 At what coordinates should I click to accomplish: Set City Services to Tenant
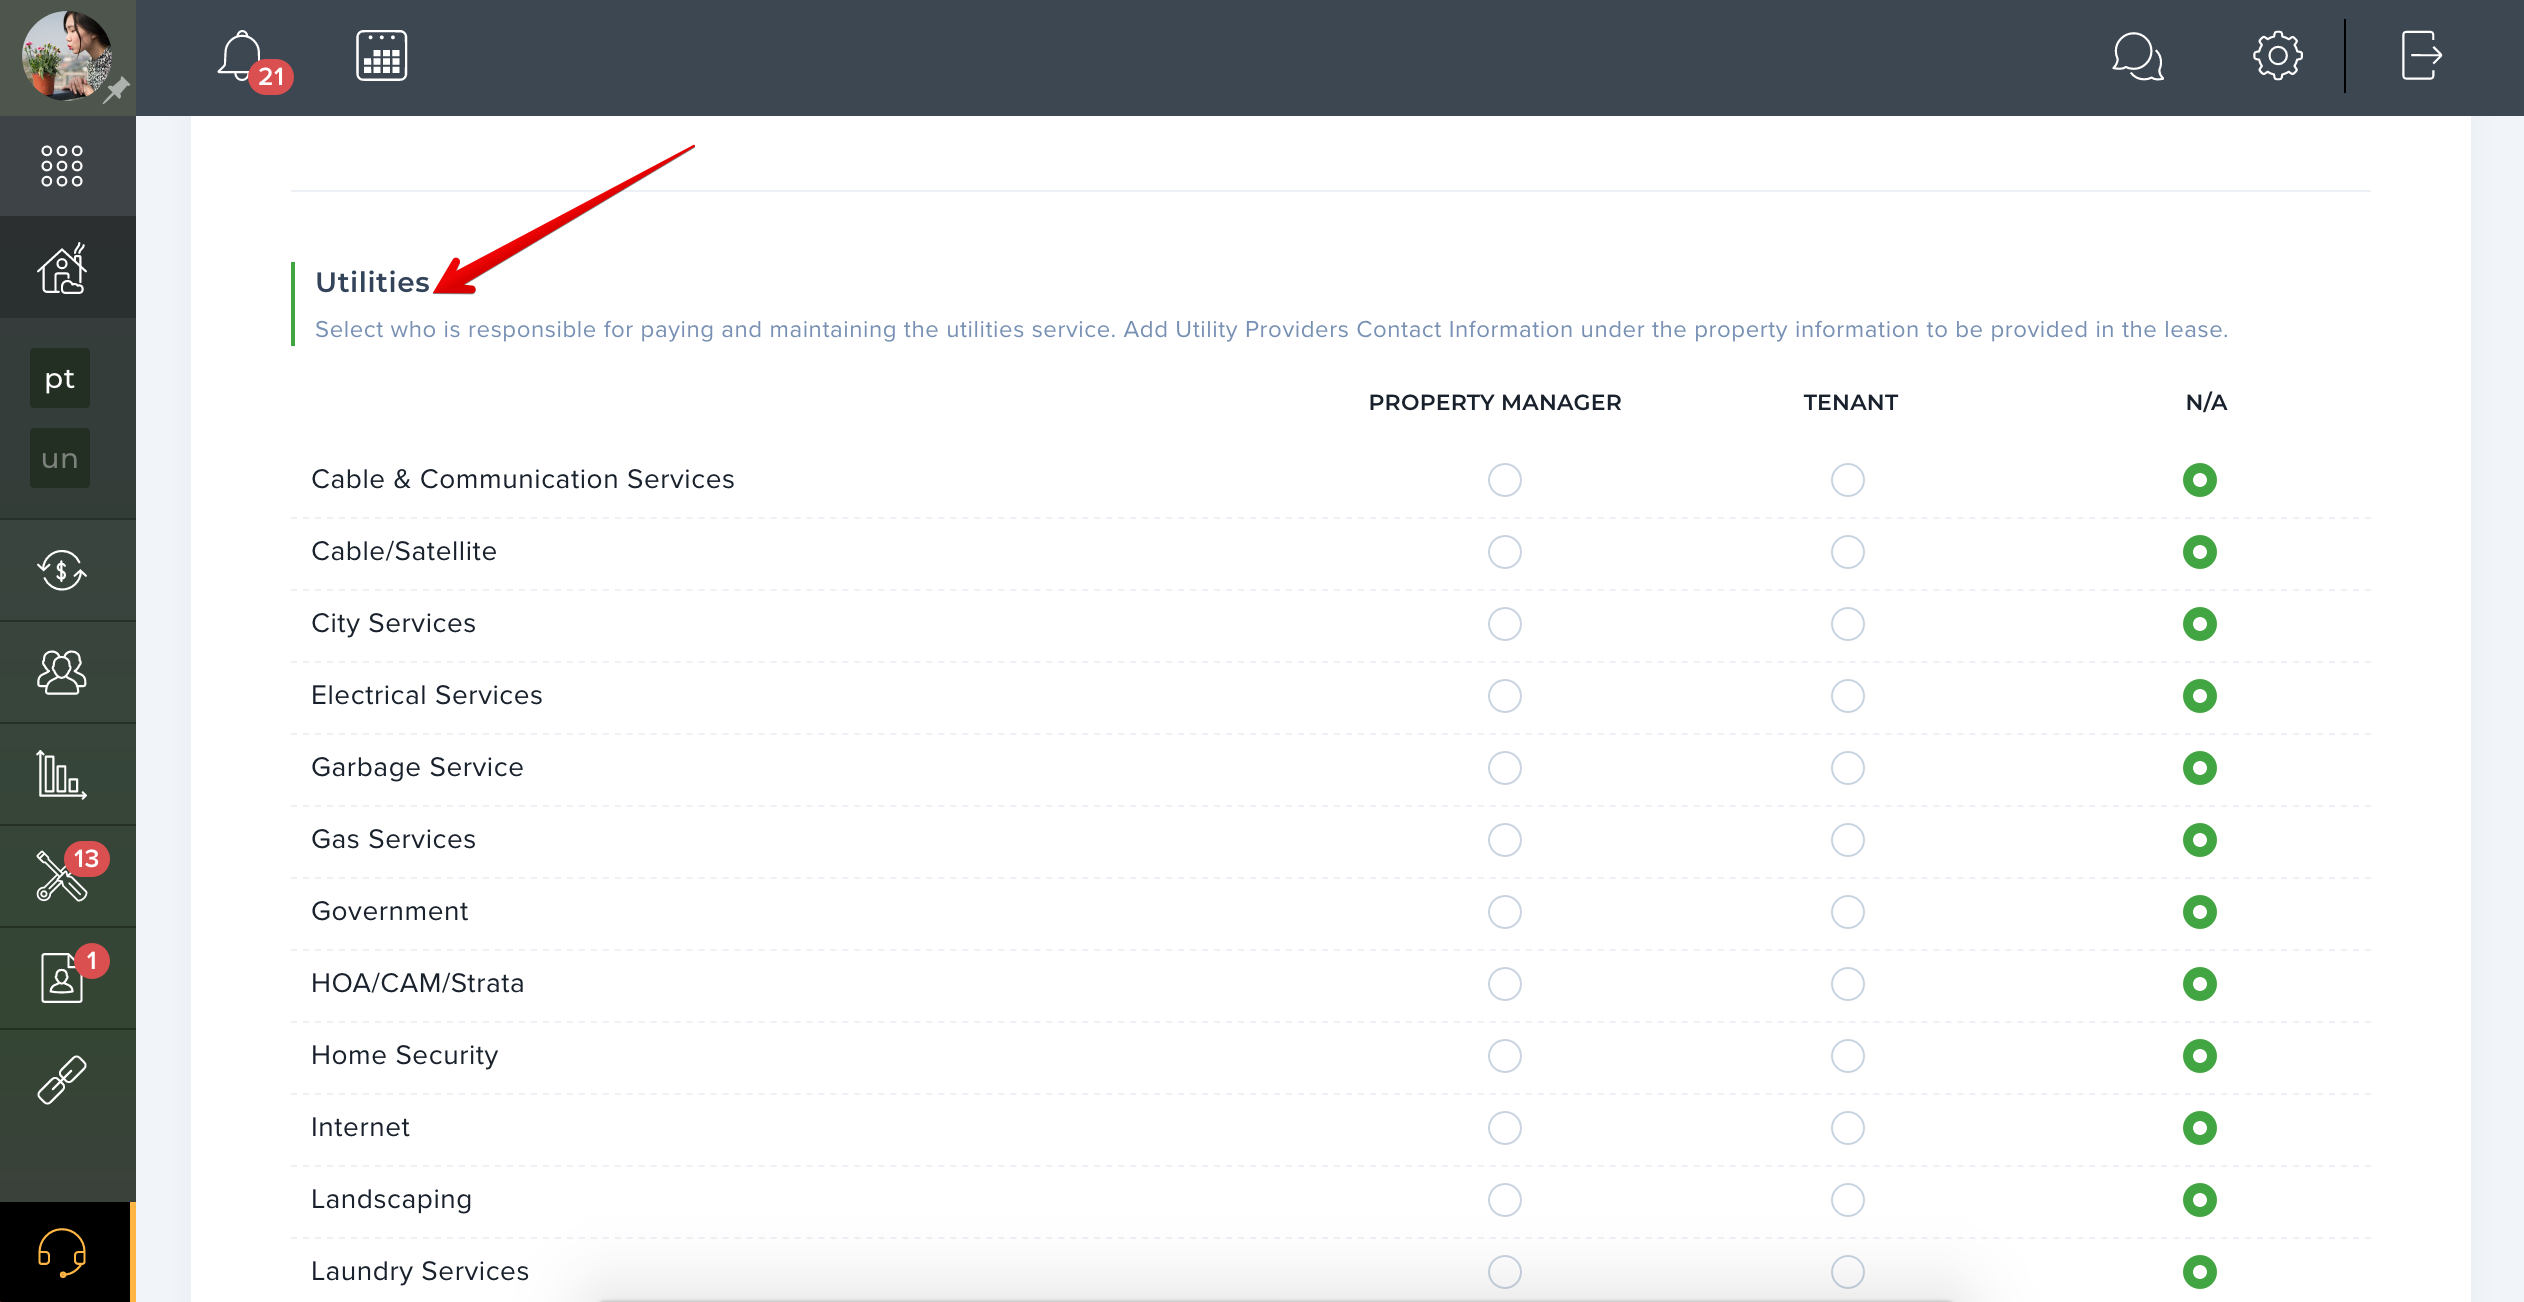pyautogui.click(x=1847, y=624)
